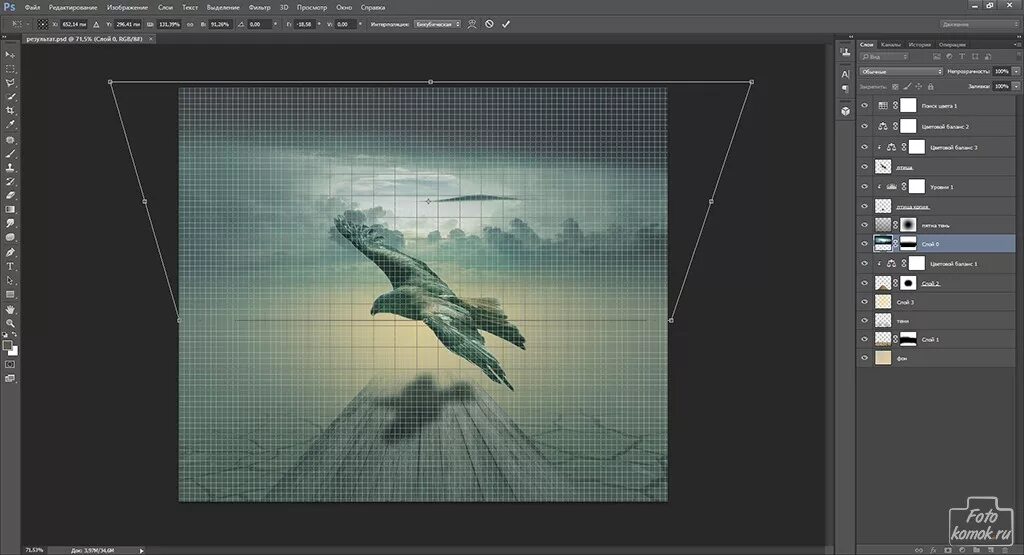Click lock all padlock icon

pyautogui.click(x=931, y=86)
